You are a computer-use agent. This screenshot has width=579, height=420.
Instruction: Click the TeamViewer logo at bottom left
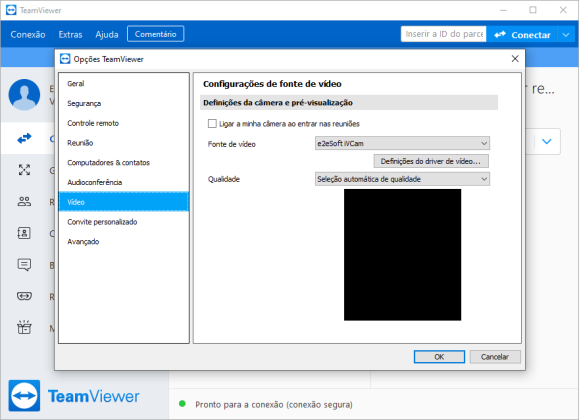click(x=24, y=396)
